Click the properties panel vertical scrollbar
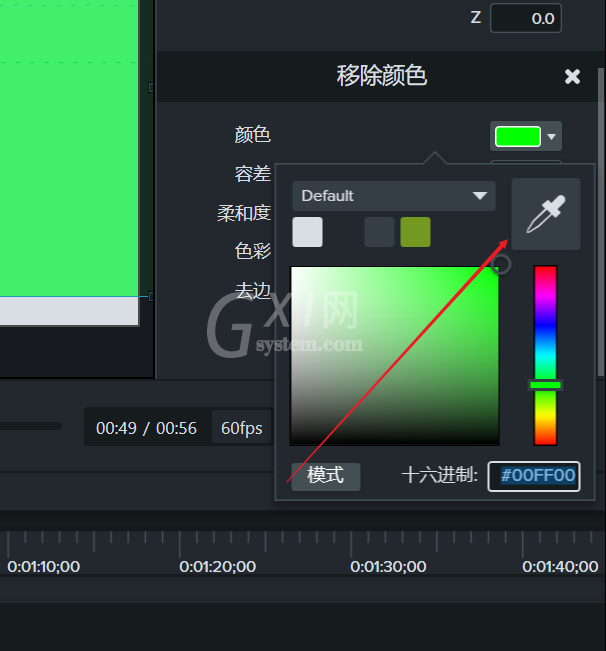Image resolution: width=606 pixels, height=651 pixels. pos(601,222)
